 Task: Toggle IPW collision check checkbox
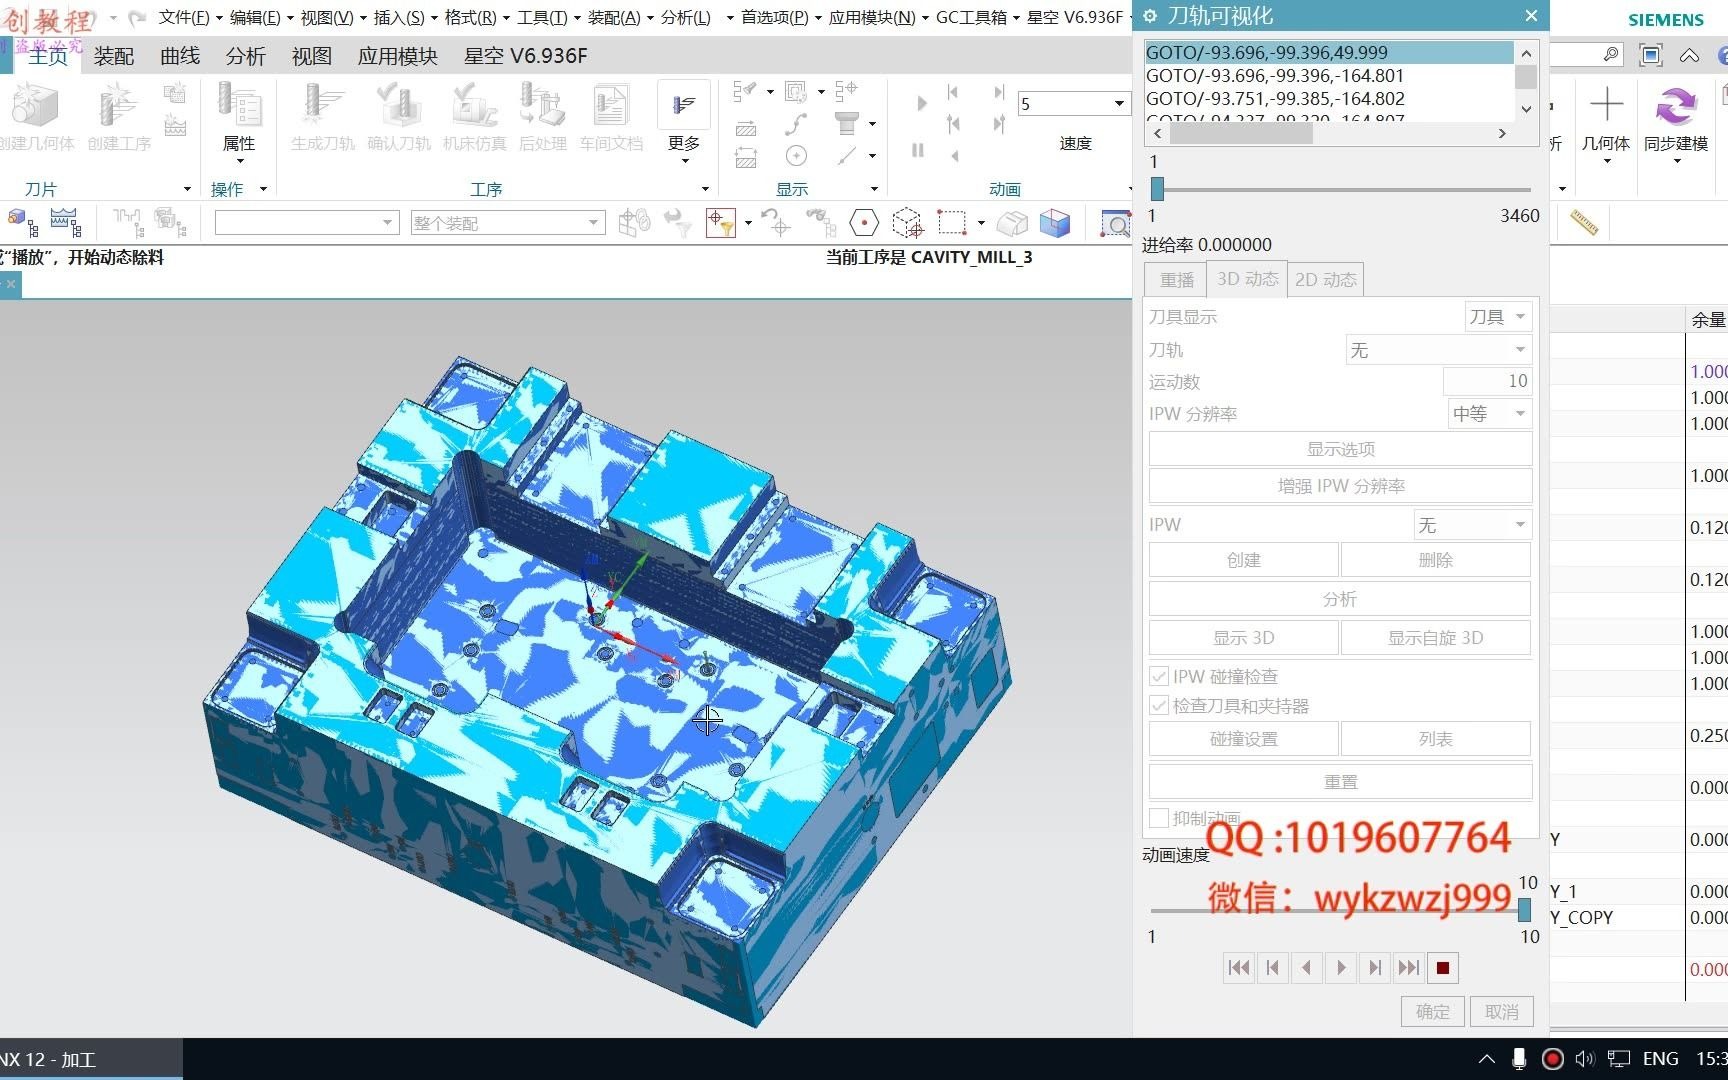1159,676
